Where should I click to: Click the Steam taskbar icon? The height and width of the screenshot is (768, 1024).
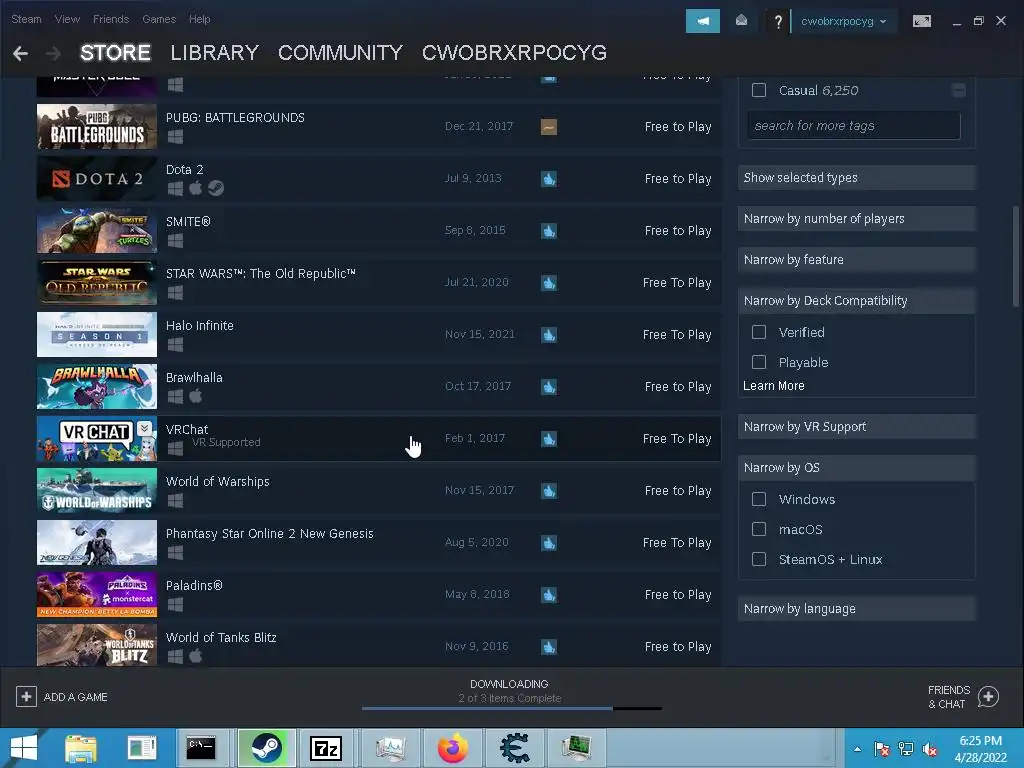266,748
